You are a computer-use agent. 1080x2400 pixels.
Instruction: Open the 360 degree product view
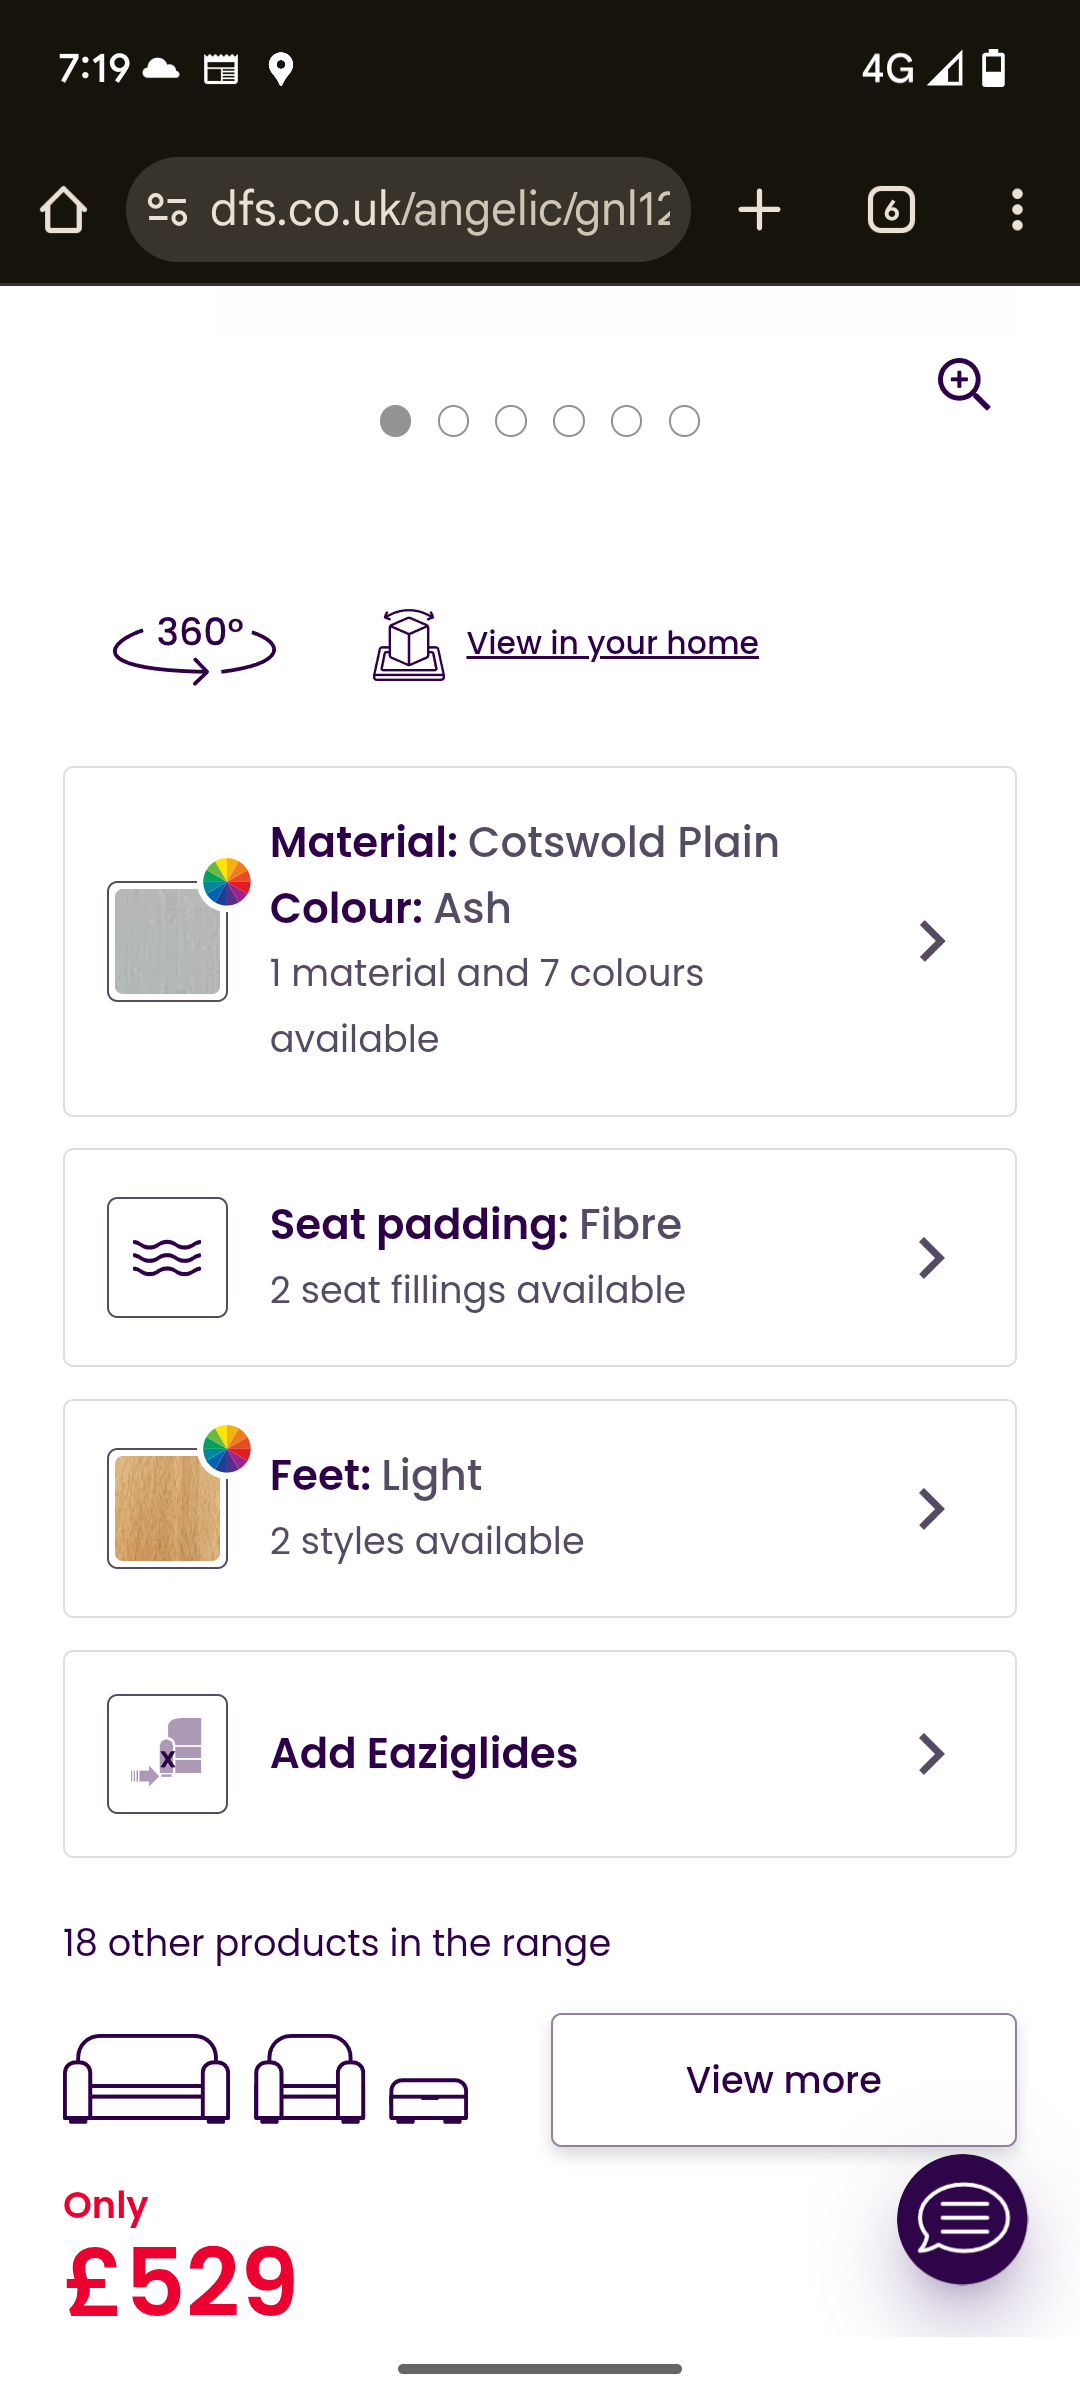pos(194,648)
